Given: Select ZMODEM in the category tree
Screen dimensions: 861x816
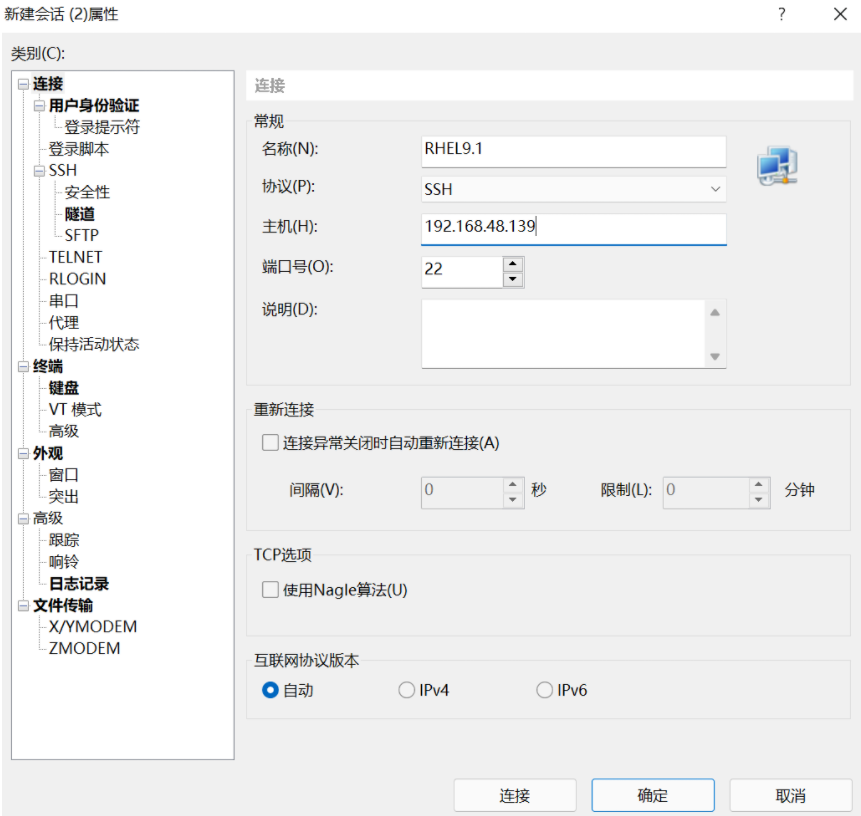Looking at the screenshot, I should [84, 649].
